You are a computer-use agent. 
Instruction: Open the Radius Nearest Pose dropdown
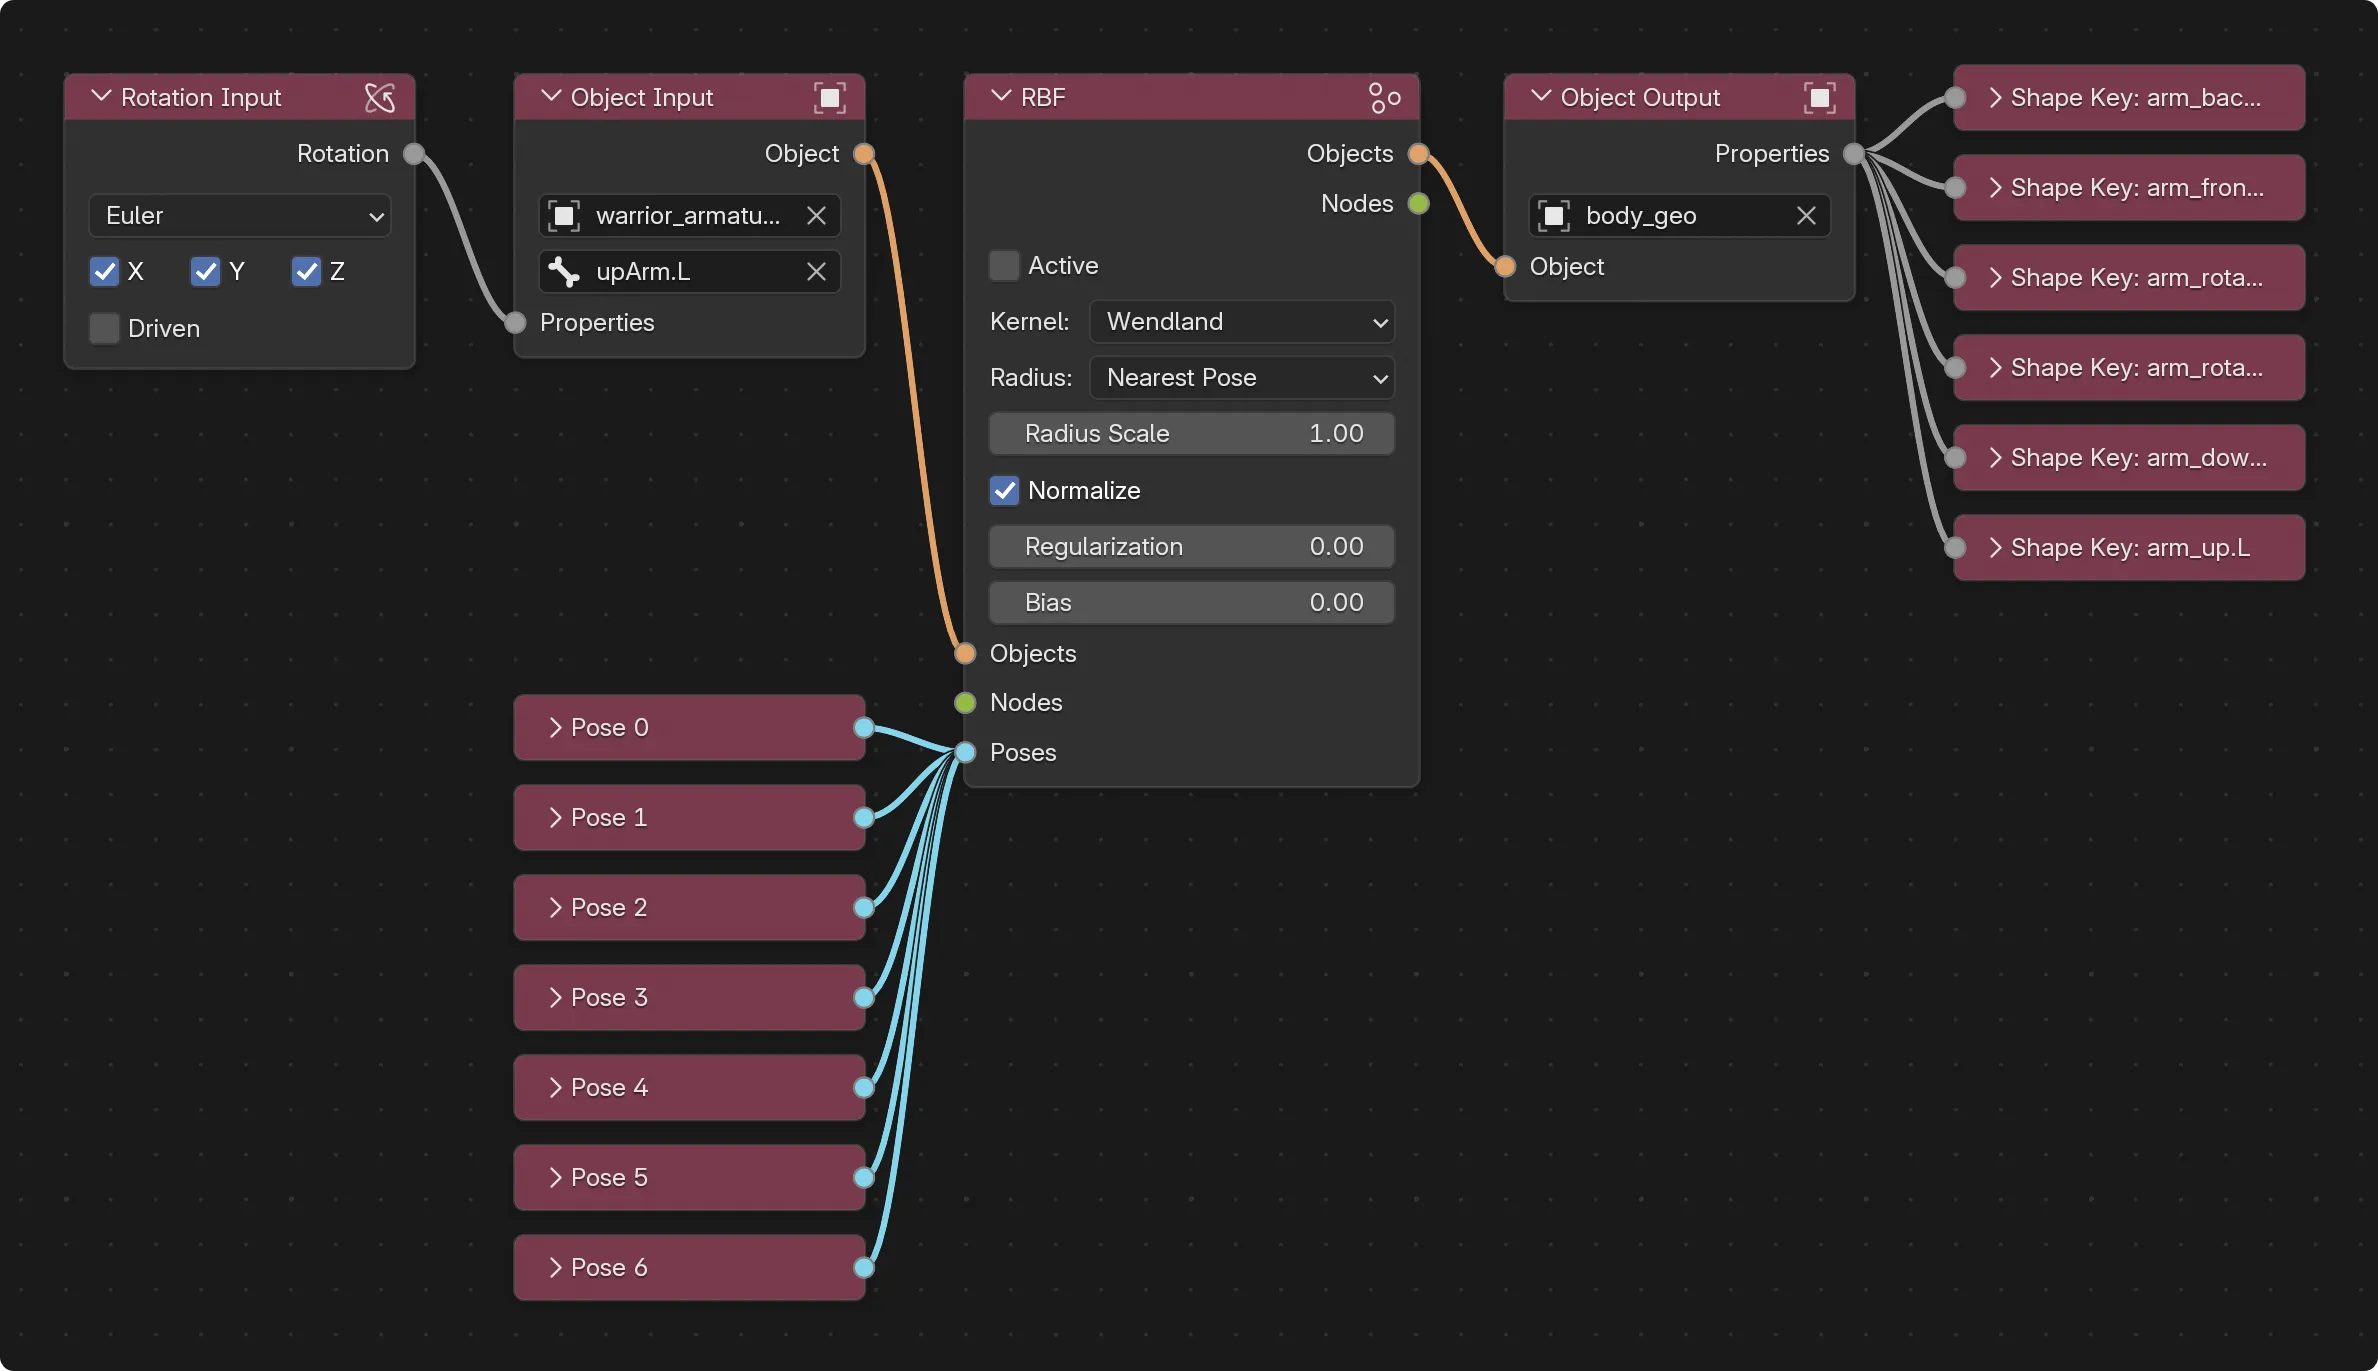point(1242,377)
